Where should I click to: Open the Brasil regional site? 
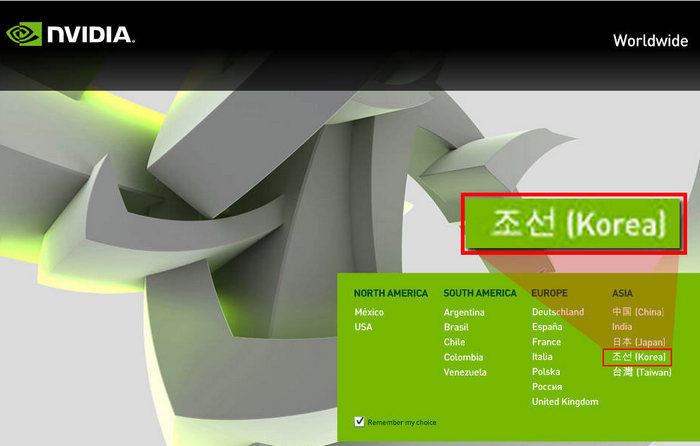point(456,327)
